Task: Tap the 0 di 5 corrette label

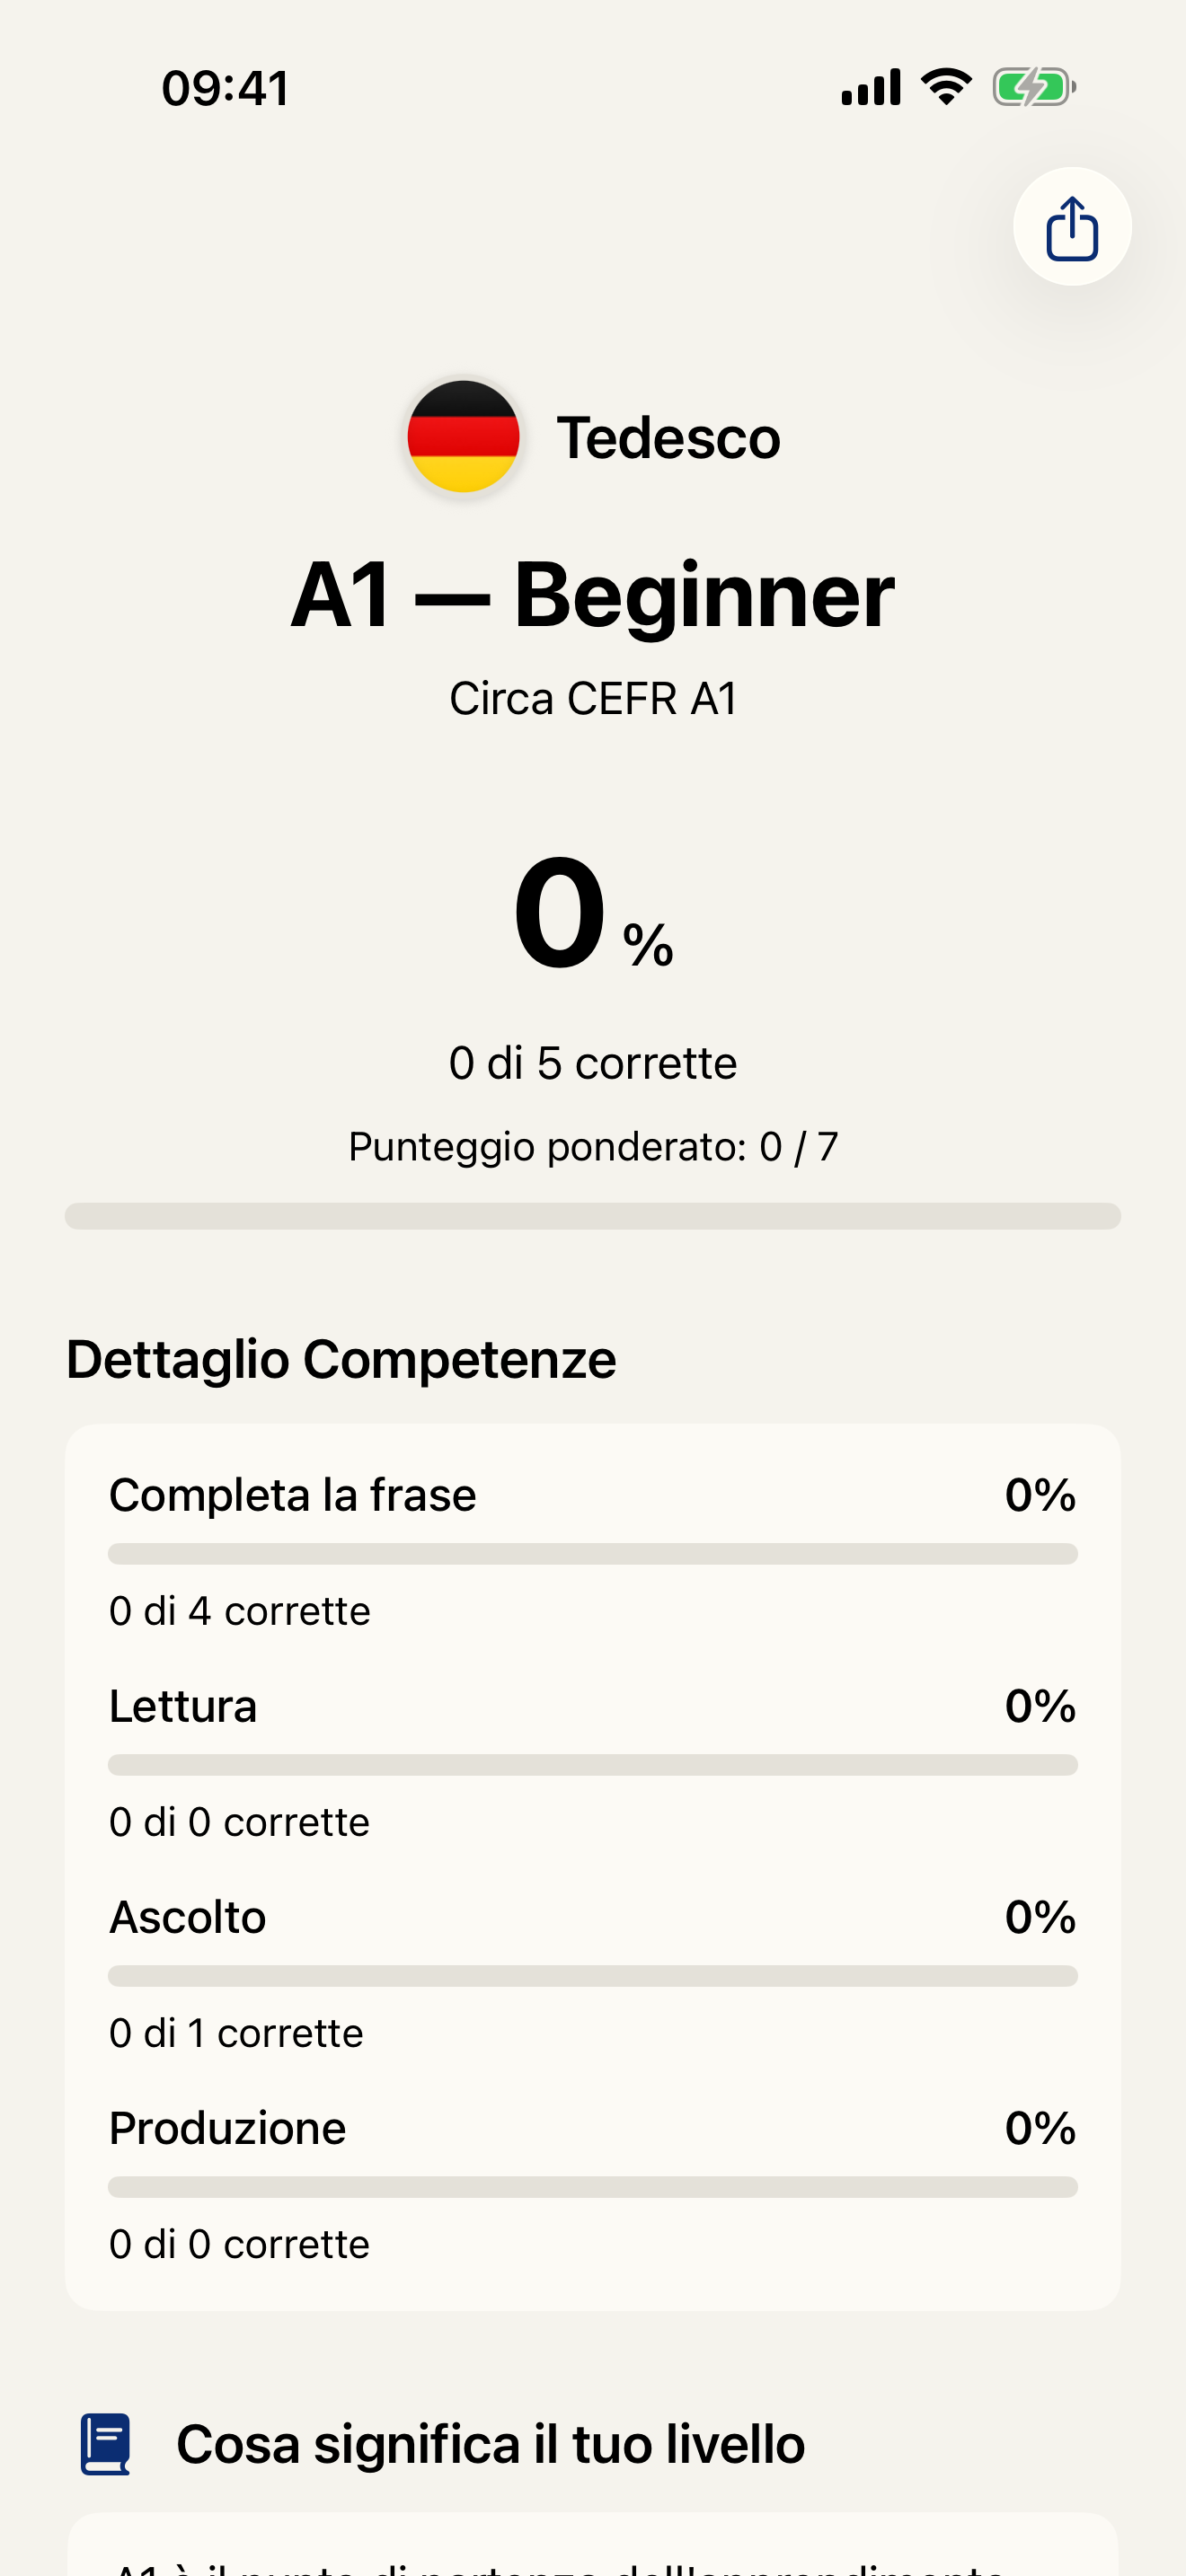Action: coord(593,1063)
